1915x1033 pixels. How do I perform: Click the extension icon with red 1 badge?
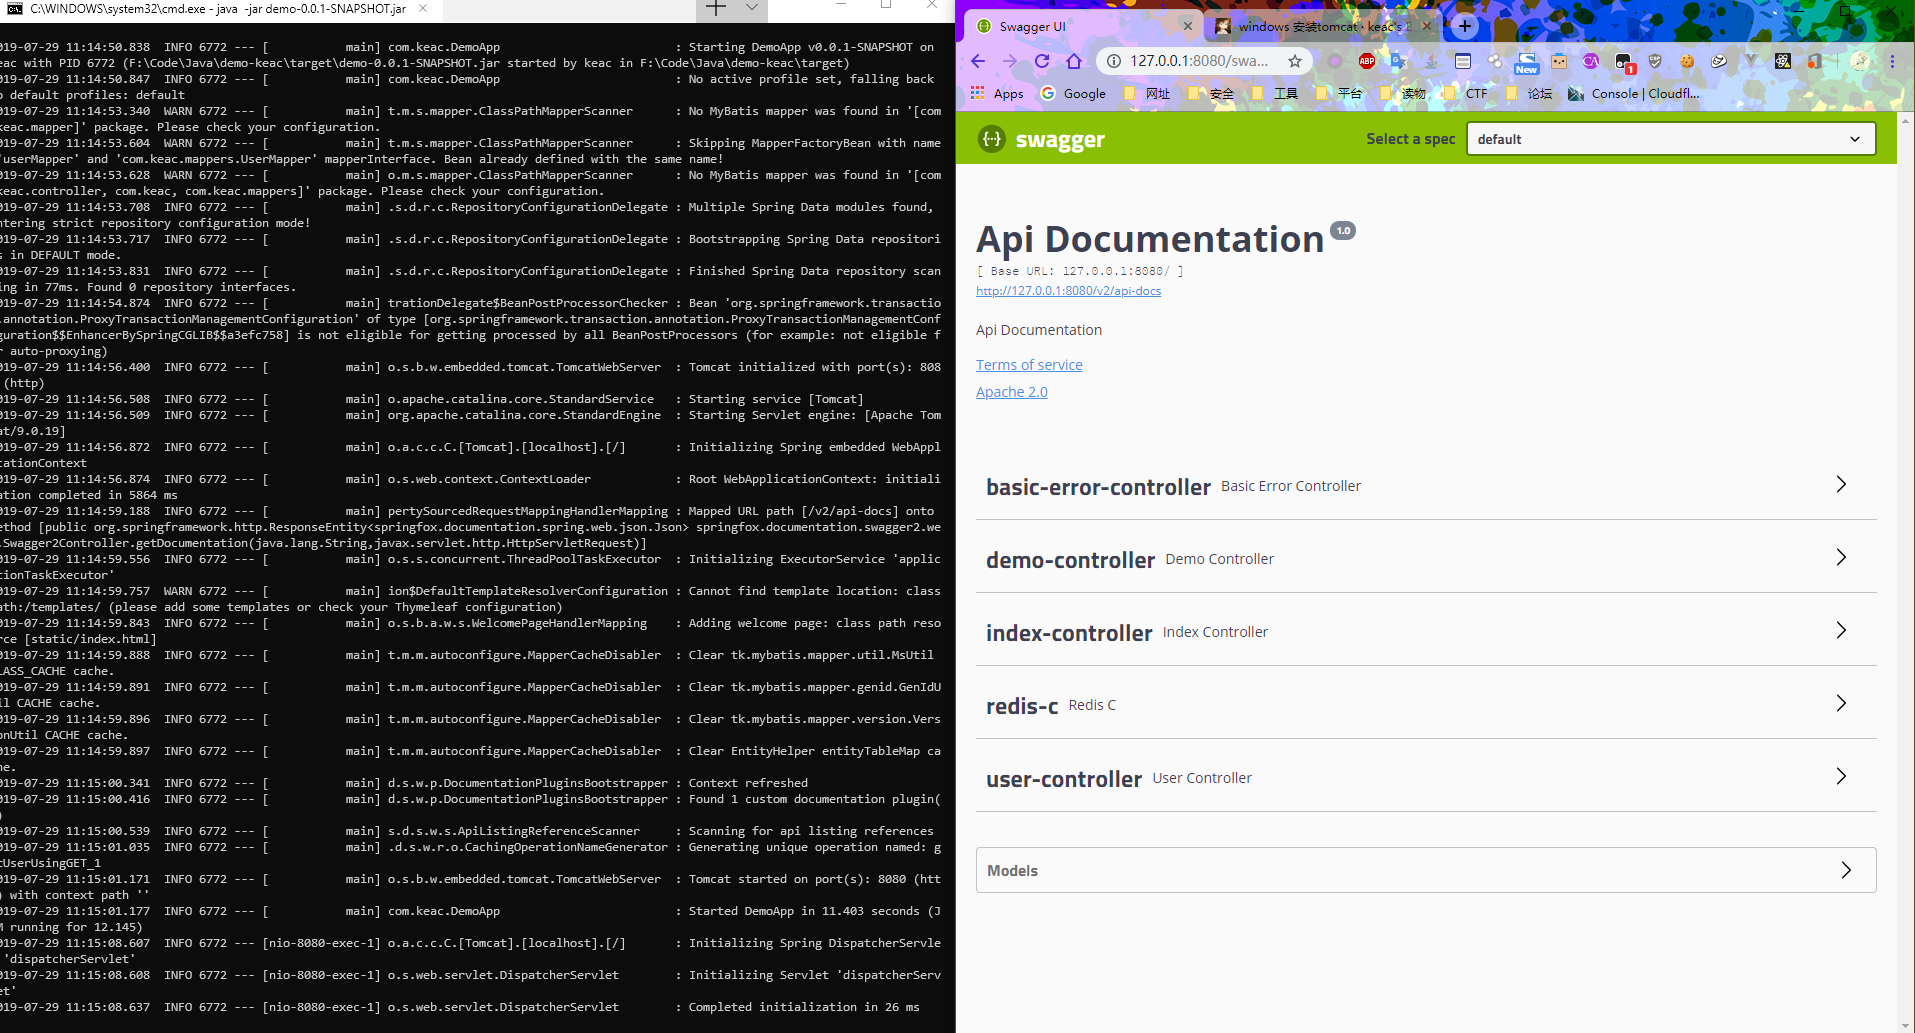[1624, 63]
